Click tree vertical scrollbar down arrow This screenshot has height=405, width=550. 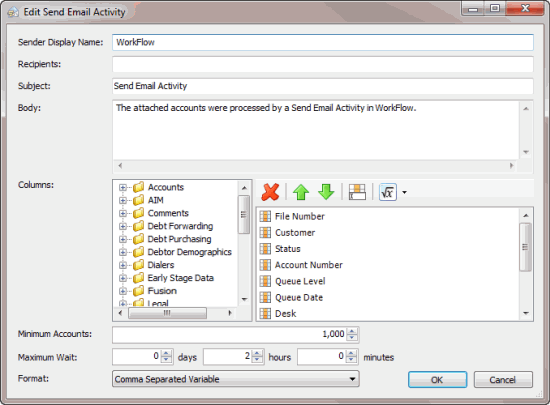coord(244,299)
